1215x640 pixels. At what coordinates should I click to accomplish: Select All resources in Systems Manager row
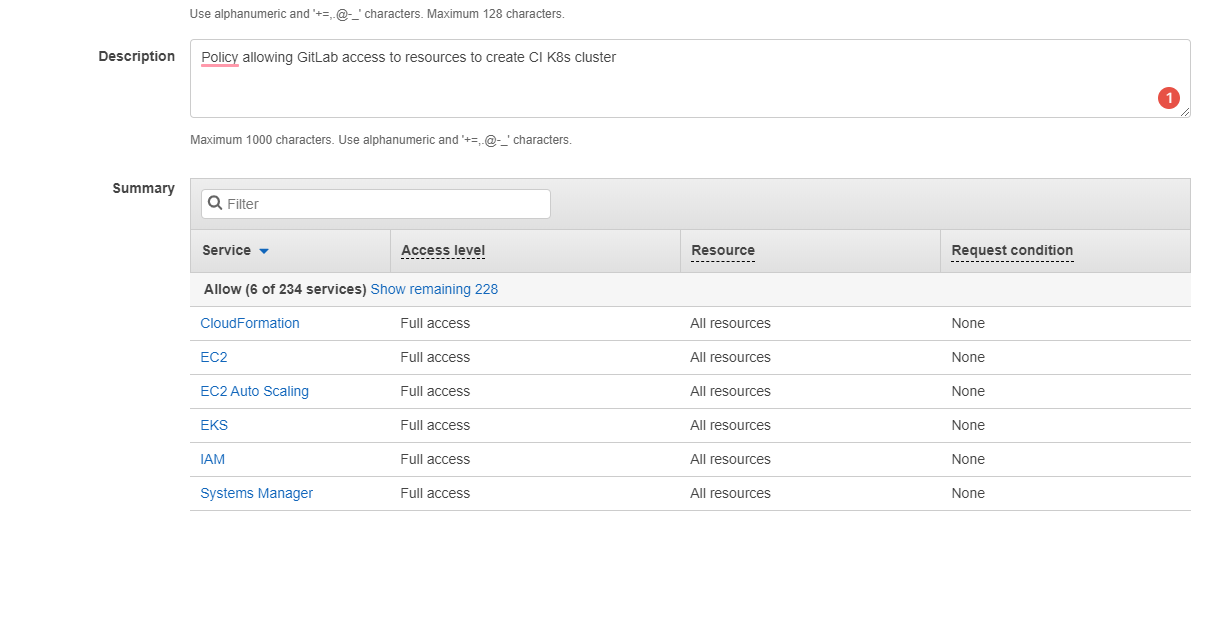[x=730, y=493]
